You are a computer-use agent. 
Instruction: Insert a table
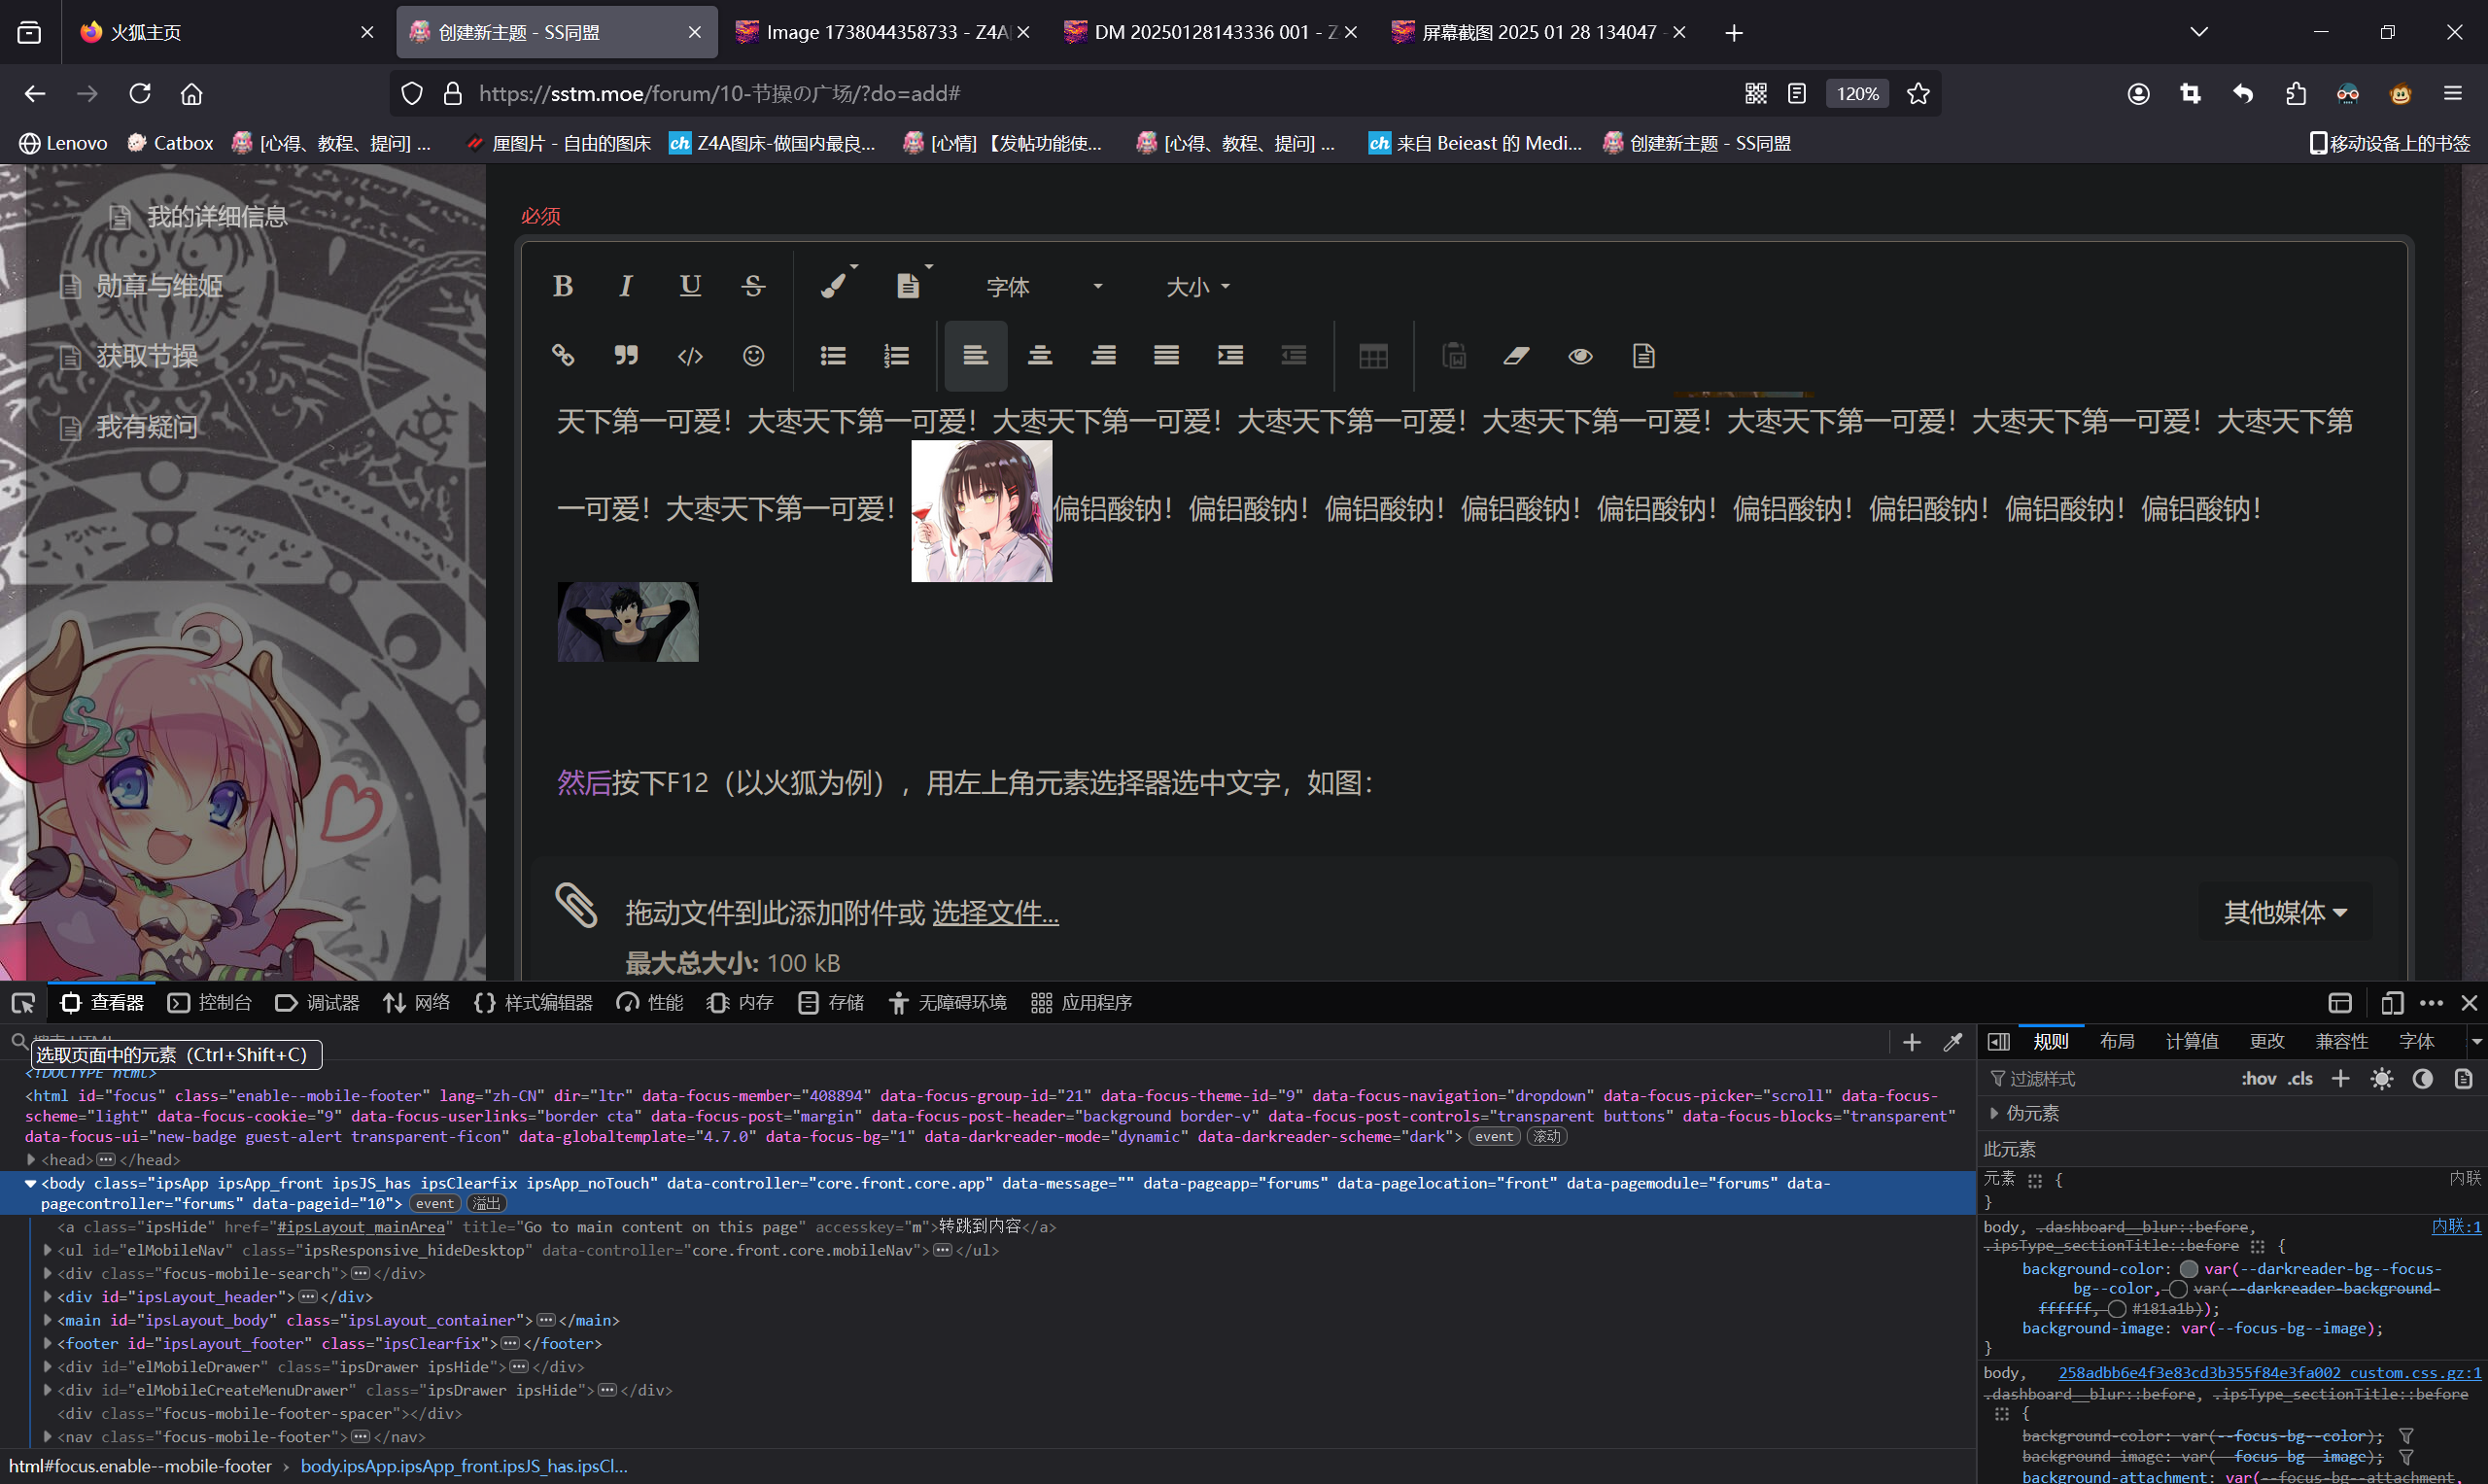[1373, 356]
